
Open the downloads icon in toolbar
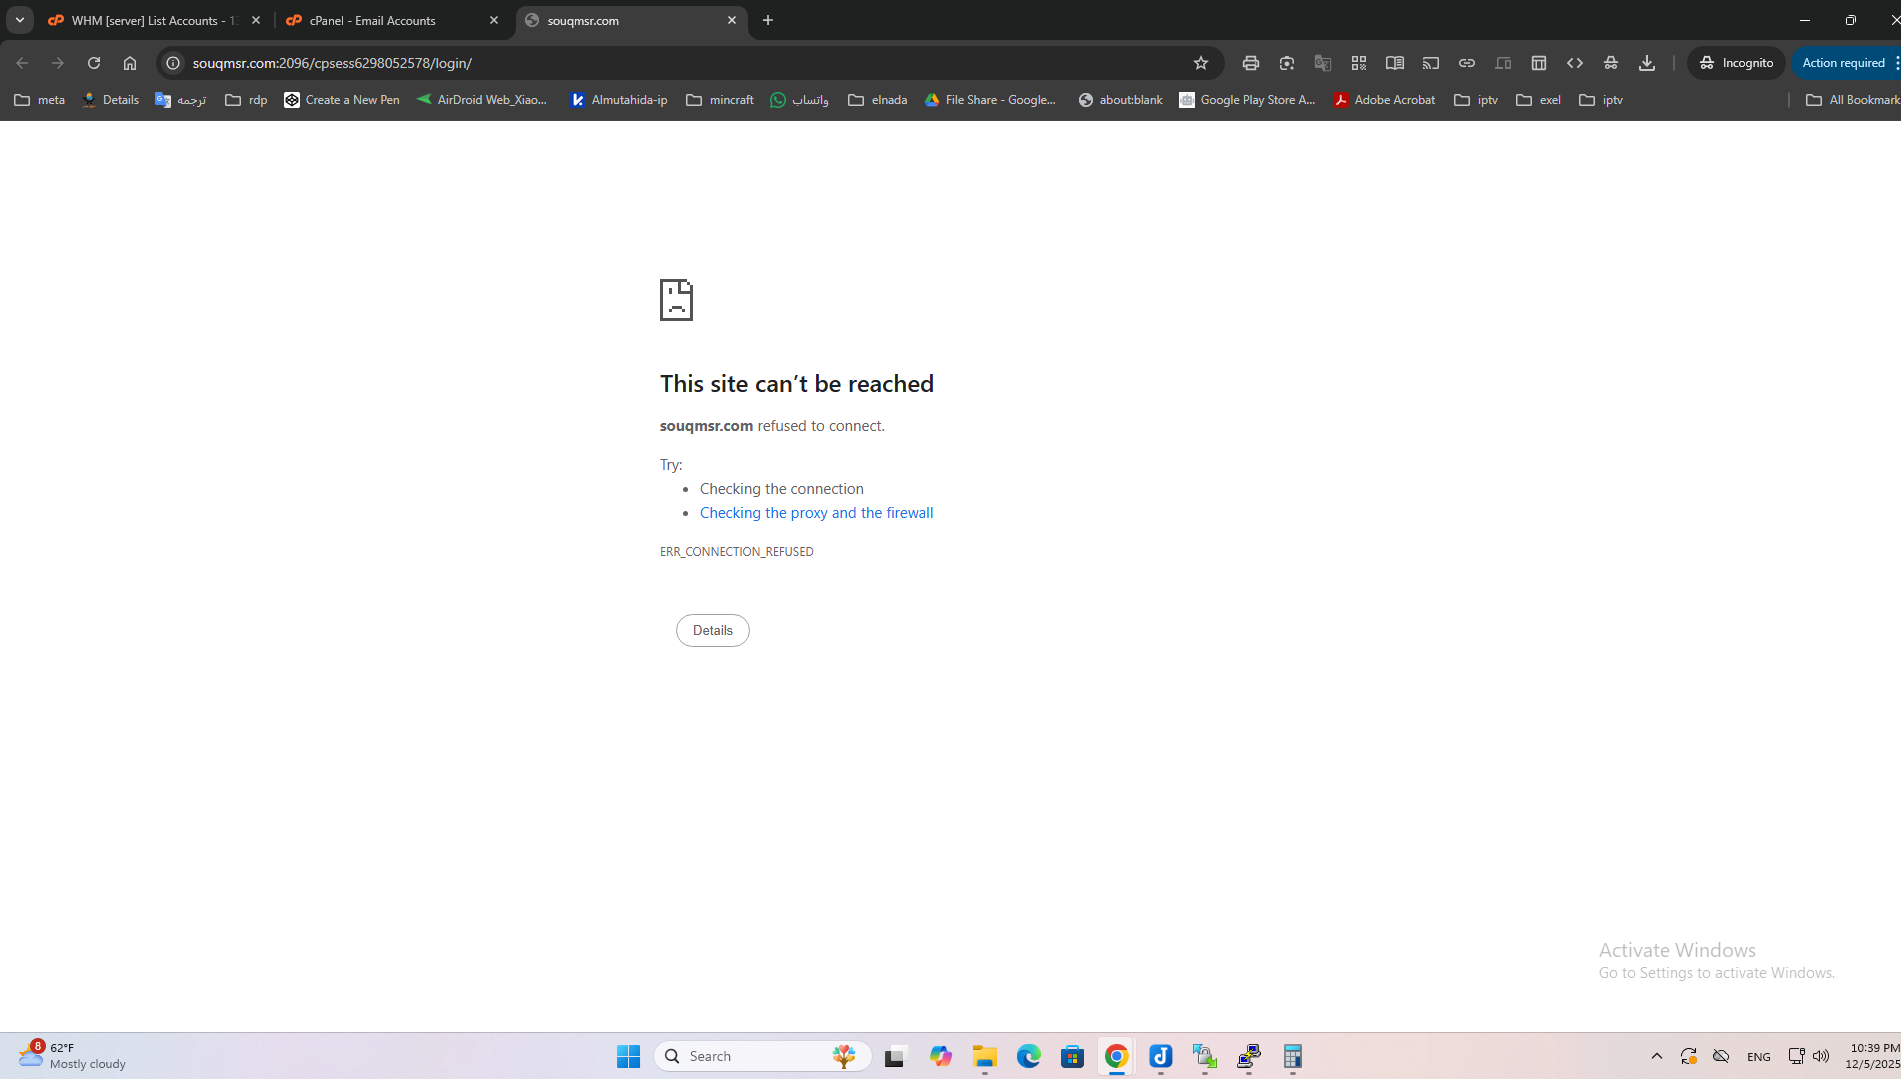1647,63
